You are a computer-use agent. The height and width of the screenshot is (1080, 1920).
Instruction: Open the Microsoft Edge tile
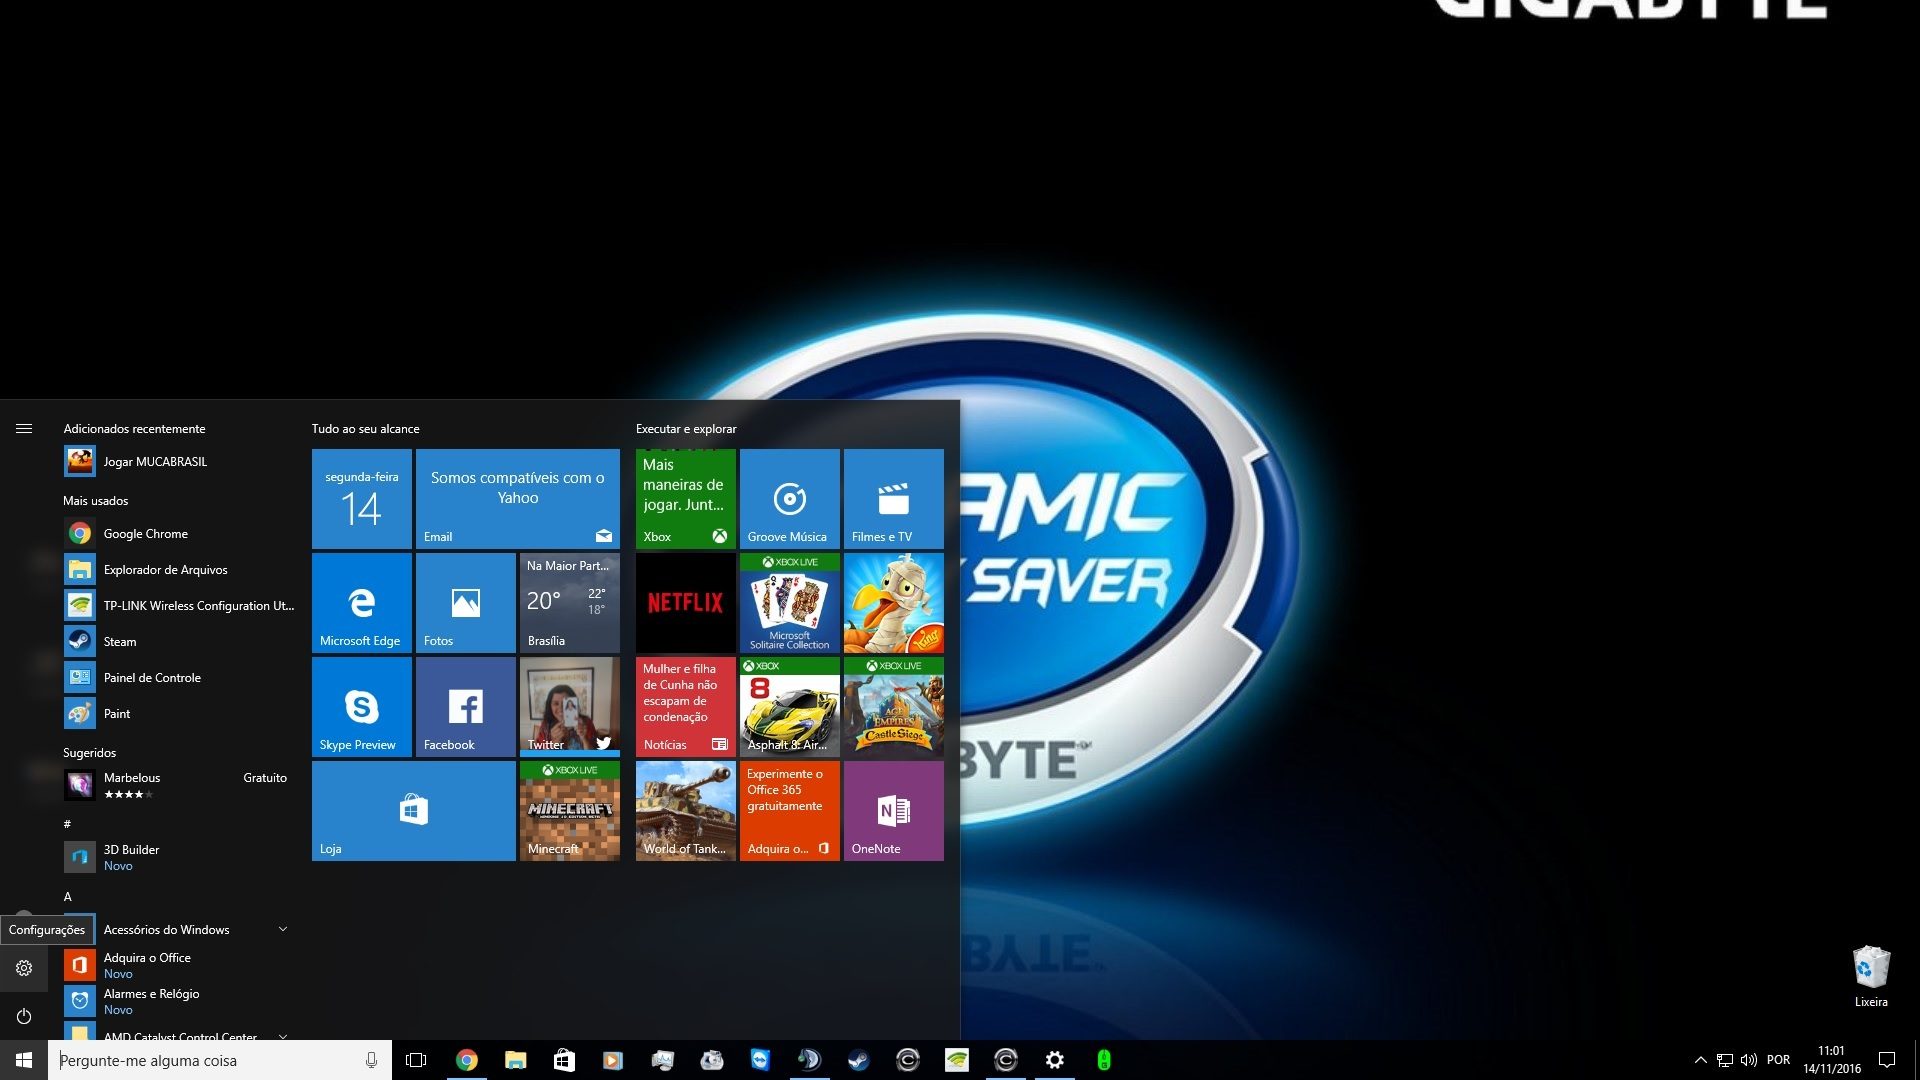(362, 603)
